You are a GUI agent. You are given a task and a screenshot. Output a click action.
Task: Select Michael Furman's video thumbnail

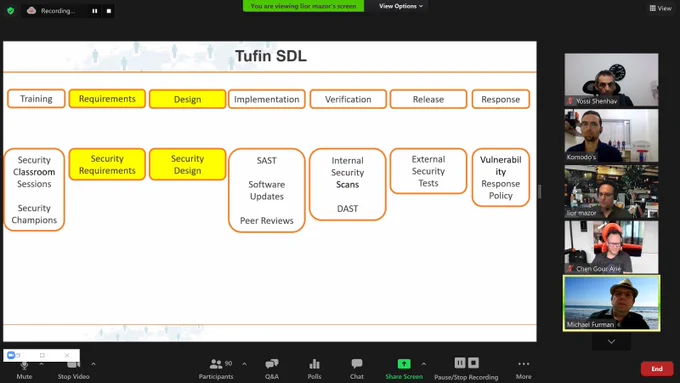(611, 303)
